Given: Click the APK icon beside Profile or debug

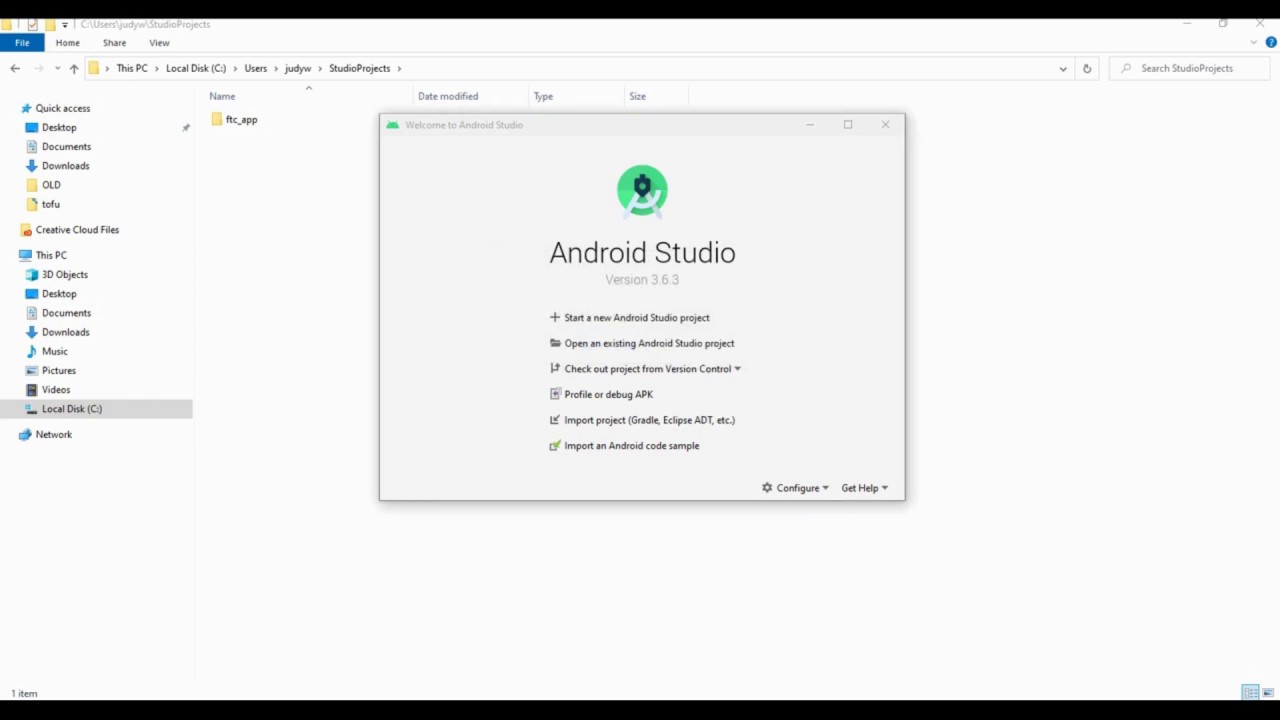Looking at the screenshot, I should coord(555,394).
